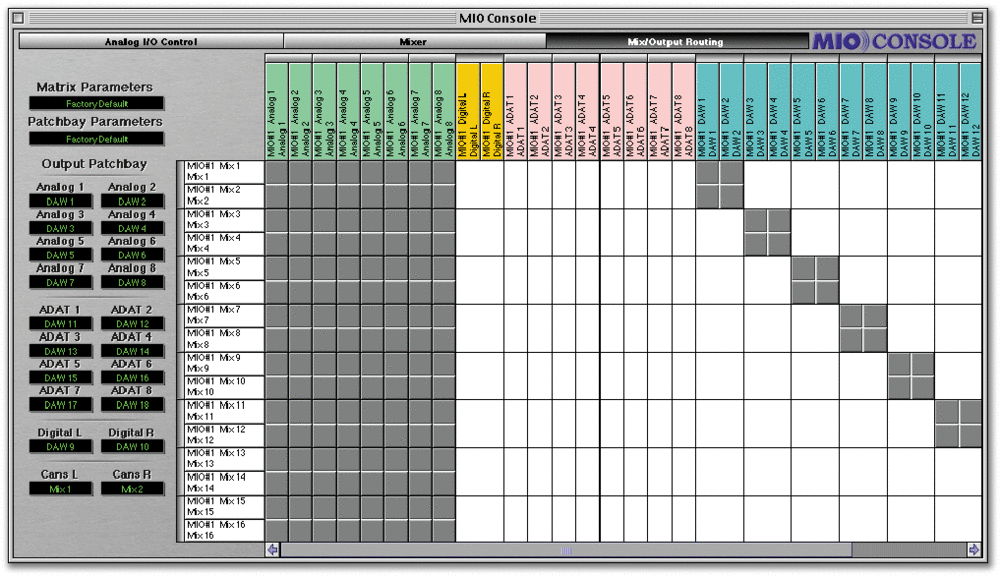Enable the Mix 1 to Digital L routing cell
1000x577 pixels.
pos(468,172)
